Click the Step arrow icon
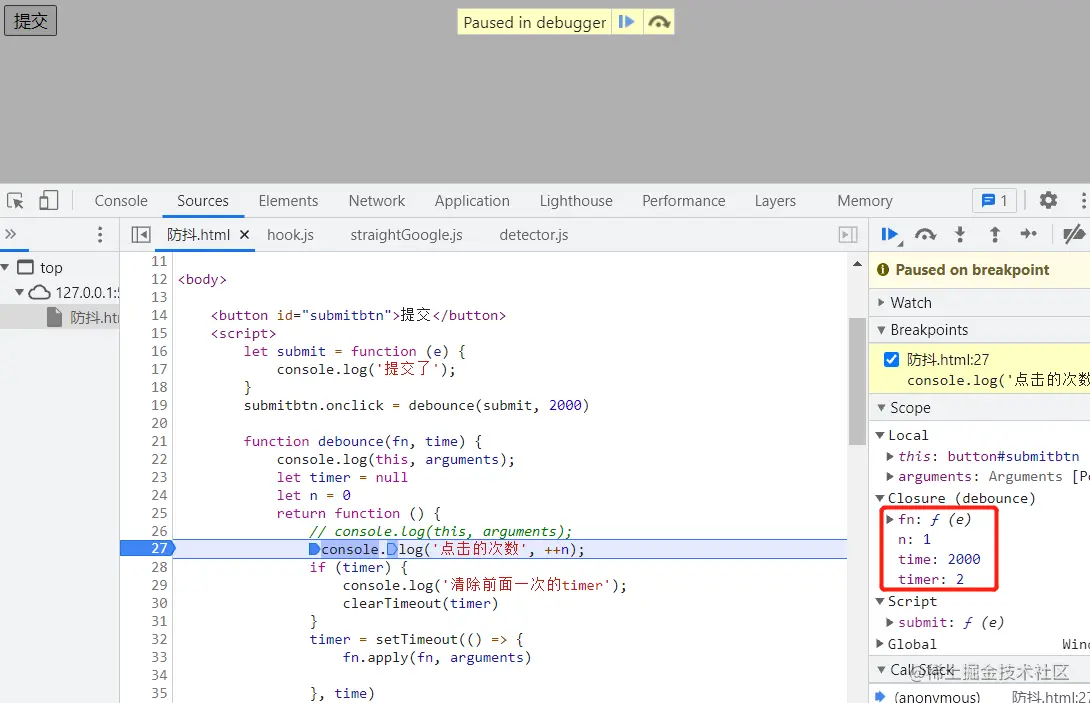 1029,234
